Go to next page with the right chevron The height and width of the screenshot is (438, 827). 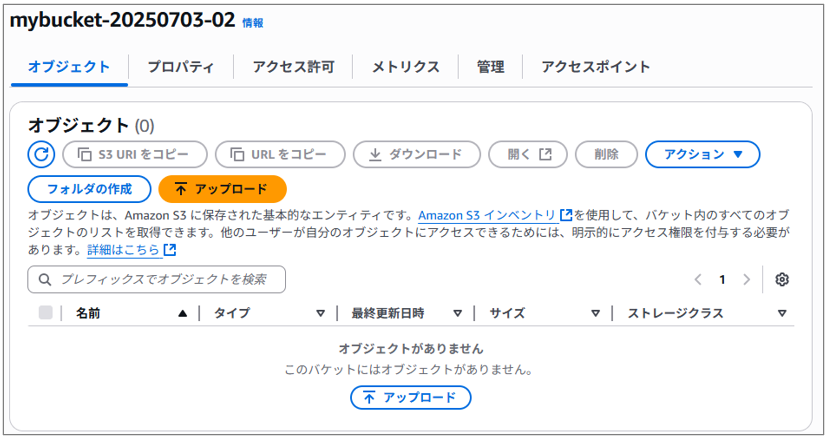(746, 279)
